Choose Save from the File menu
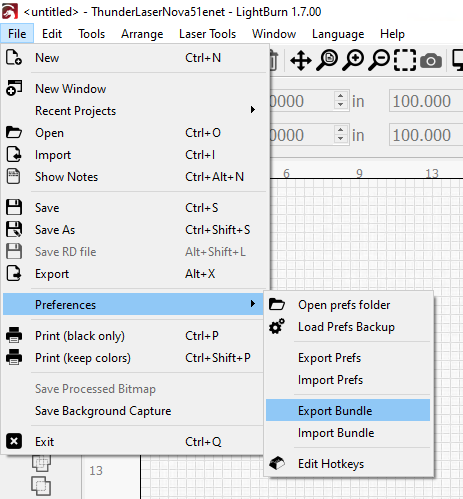 tap(135, 208)
